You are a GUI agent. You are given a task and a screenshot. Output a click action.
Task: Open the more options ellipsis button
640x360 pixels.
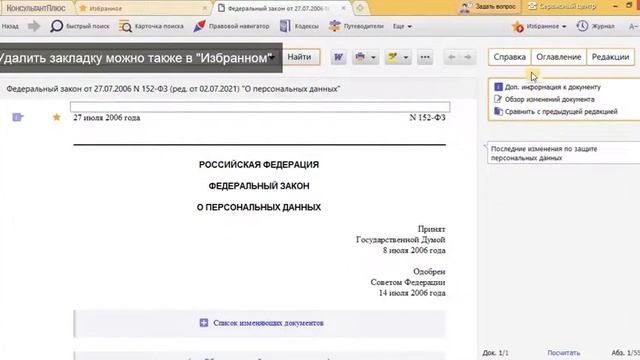point(425,58)
